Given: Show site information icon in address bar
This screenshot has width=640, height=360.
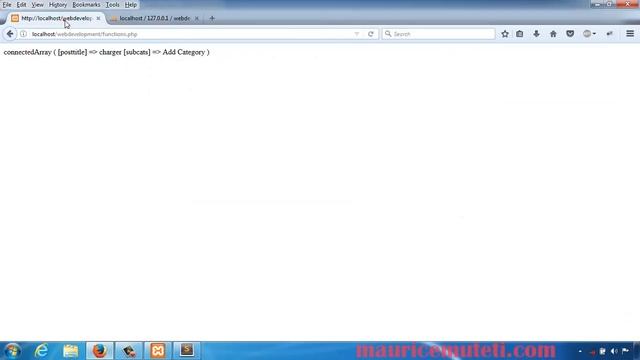Looking at the screenshot, I should pyautogui.click(x=24, y=34).
